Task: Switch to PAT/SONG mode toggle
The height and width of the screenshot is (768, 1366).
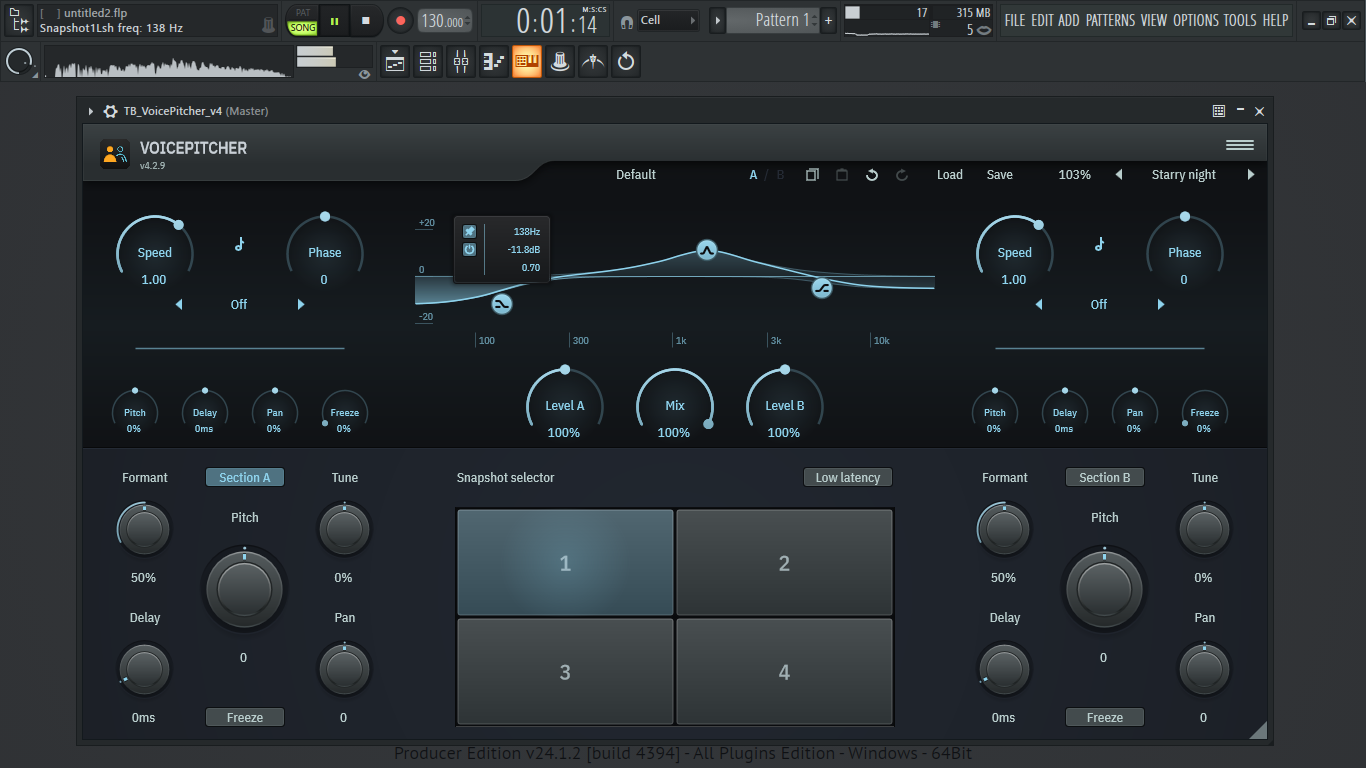Action: 303,20
